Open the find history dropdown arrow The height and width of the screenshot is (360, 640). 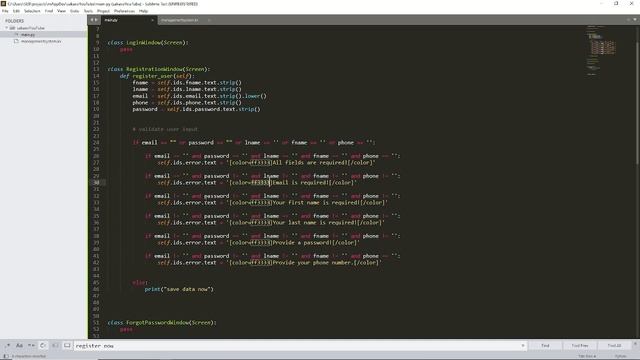(523, 346)
